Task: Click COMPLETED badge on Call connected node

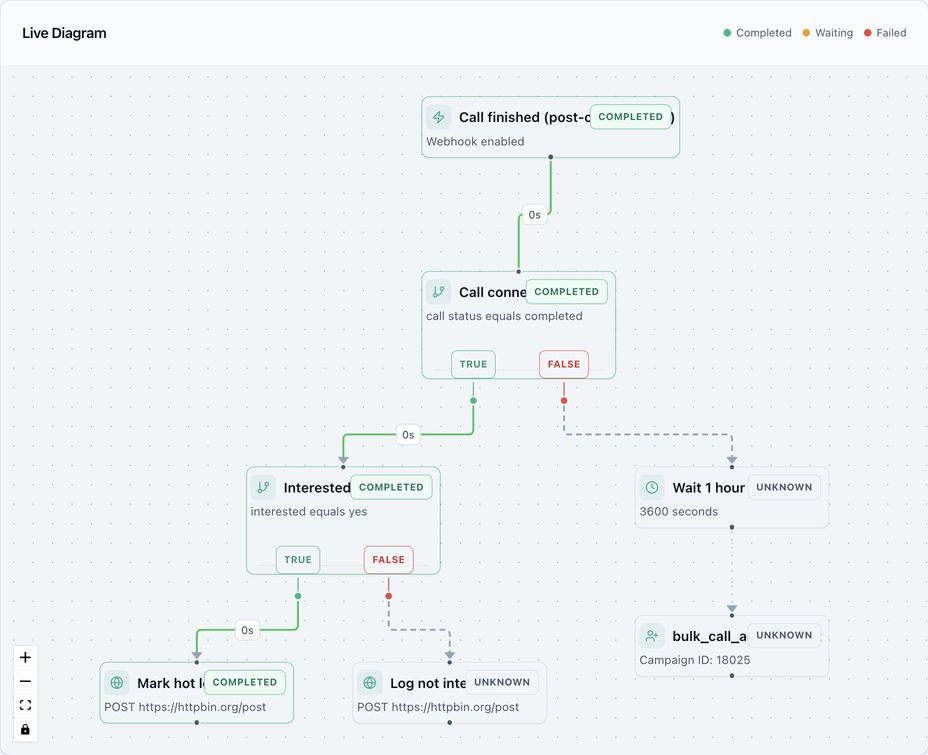Action: pyautogui.click(x=566, y=292)
